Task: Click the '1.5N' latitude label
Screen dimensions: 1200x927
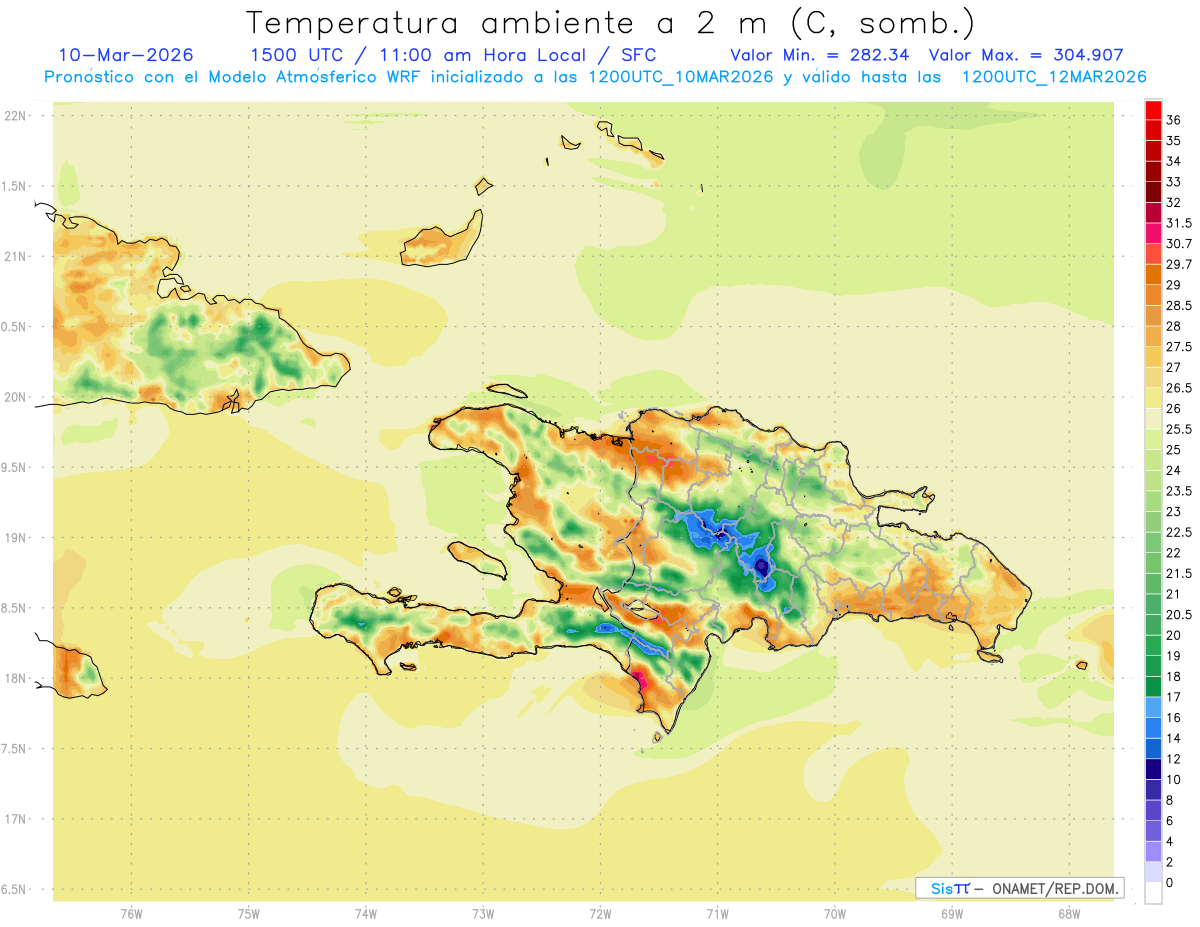Action: [14, 186]
